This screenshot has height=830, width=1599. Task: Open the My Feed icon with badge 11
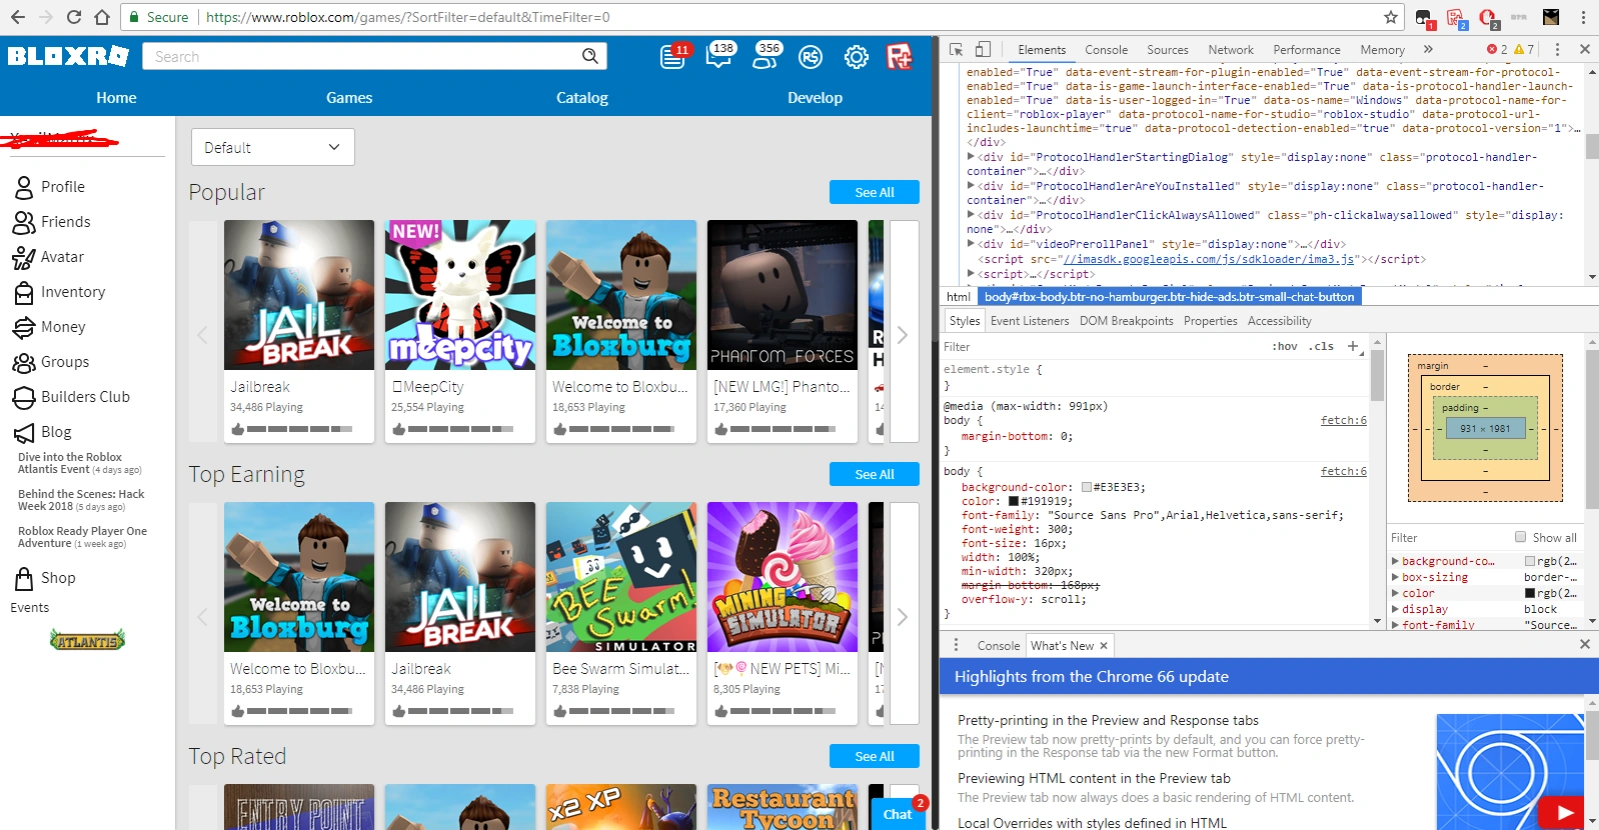pos(673,57)
